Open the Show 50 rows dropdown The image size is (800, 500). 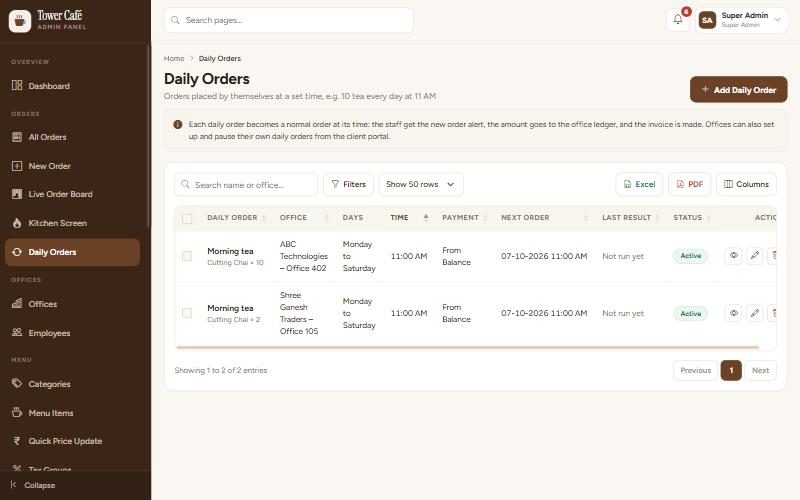coord(421,184)
